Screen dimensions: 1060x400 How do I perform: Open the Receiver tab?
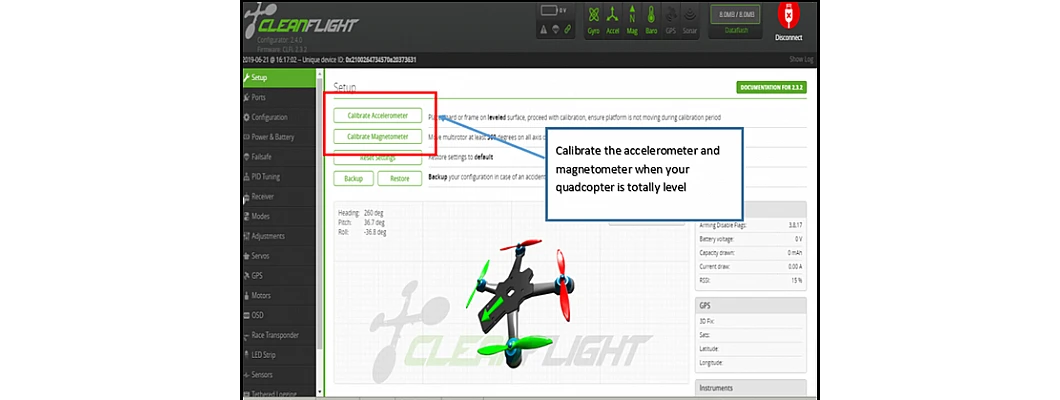(279, 197)
